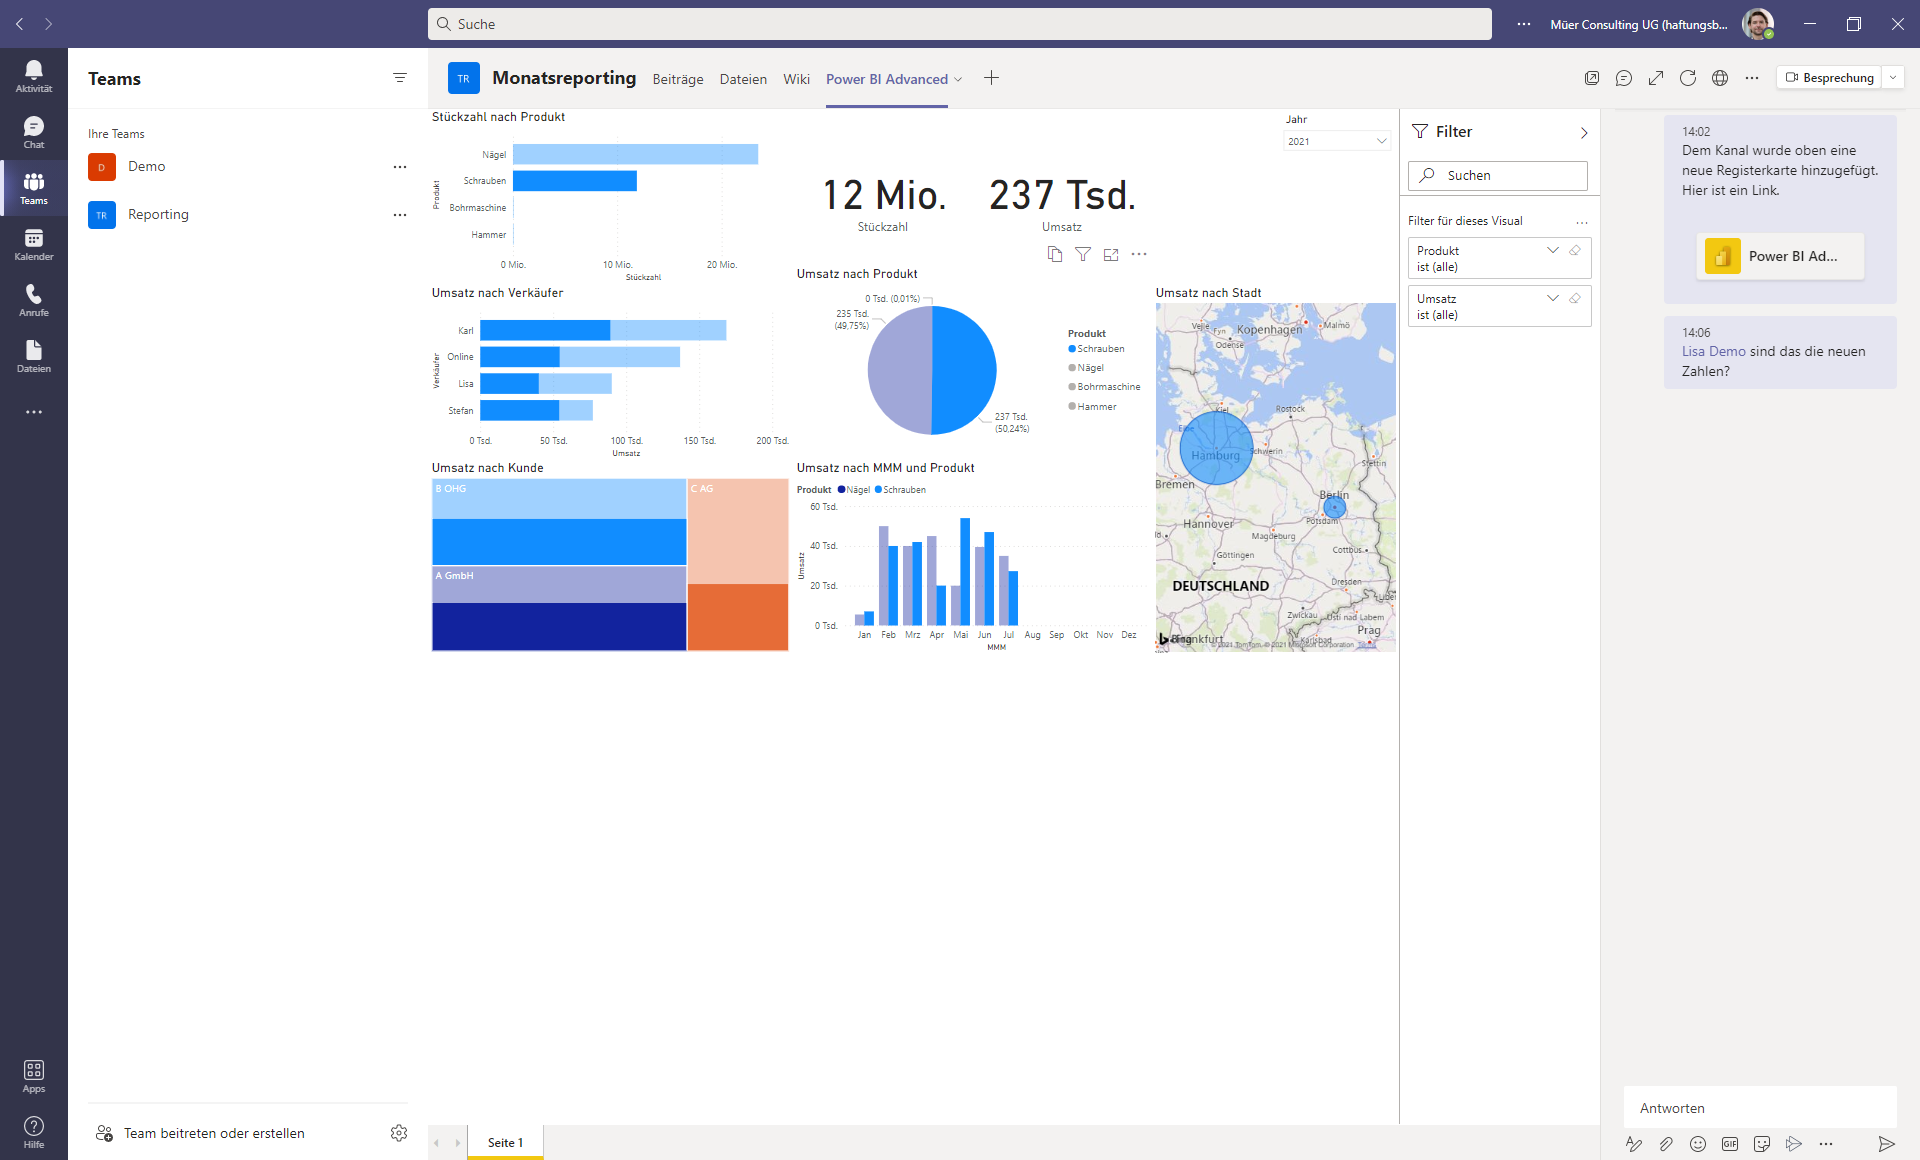Open the text format options
1920x1160 pixels.
(1634, 1144)
